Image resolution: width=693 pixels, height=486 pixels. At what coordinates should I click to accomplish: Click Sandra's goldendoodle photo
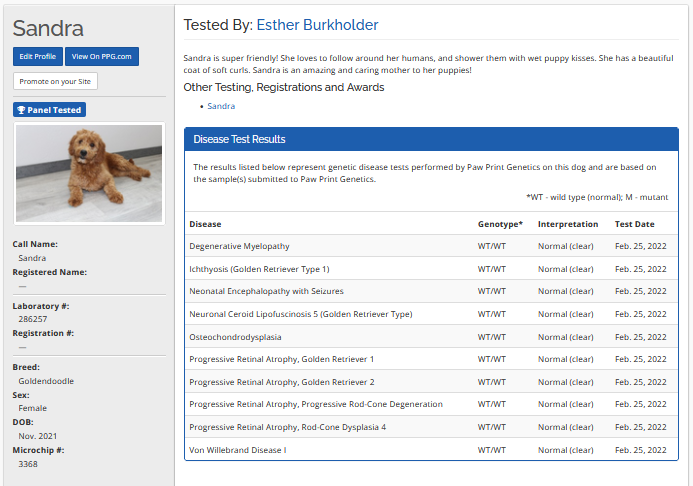[x=89, y=173]
